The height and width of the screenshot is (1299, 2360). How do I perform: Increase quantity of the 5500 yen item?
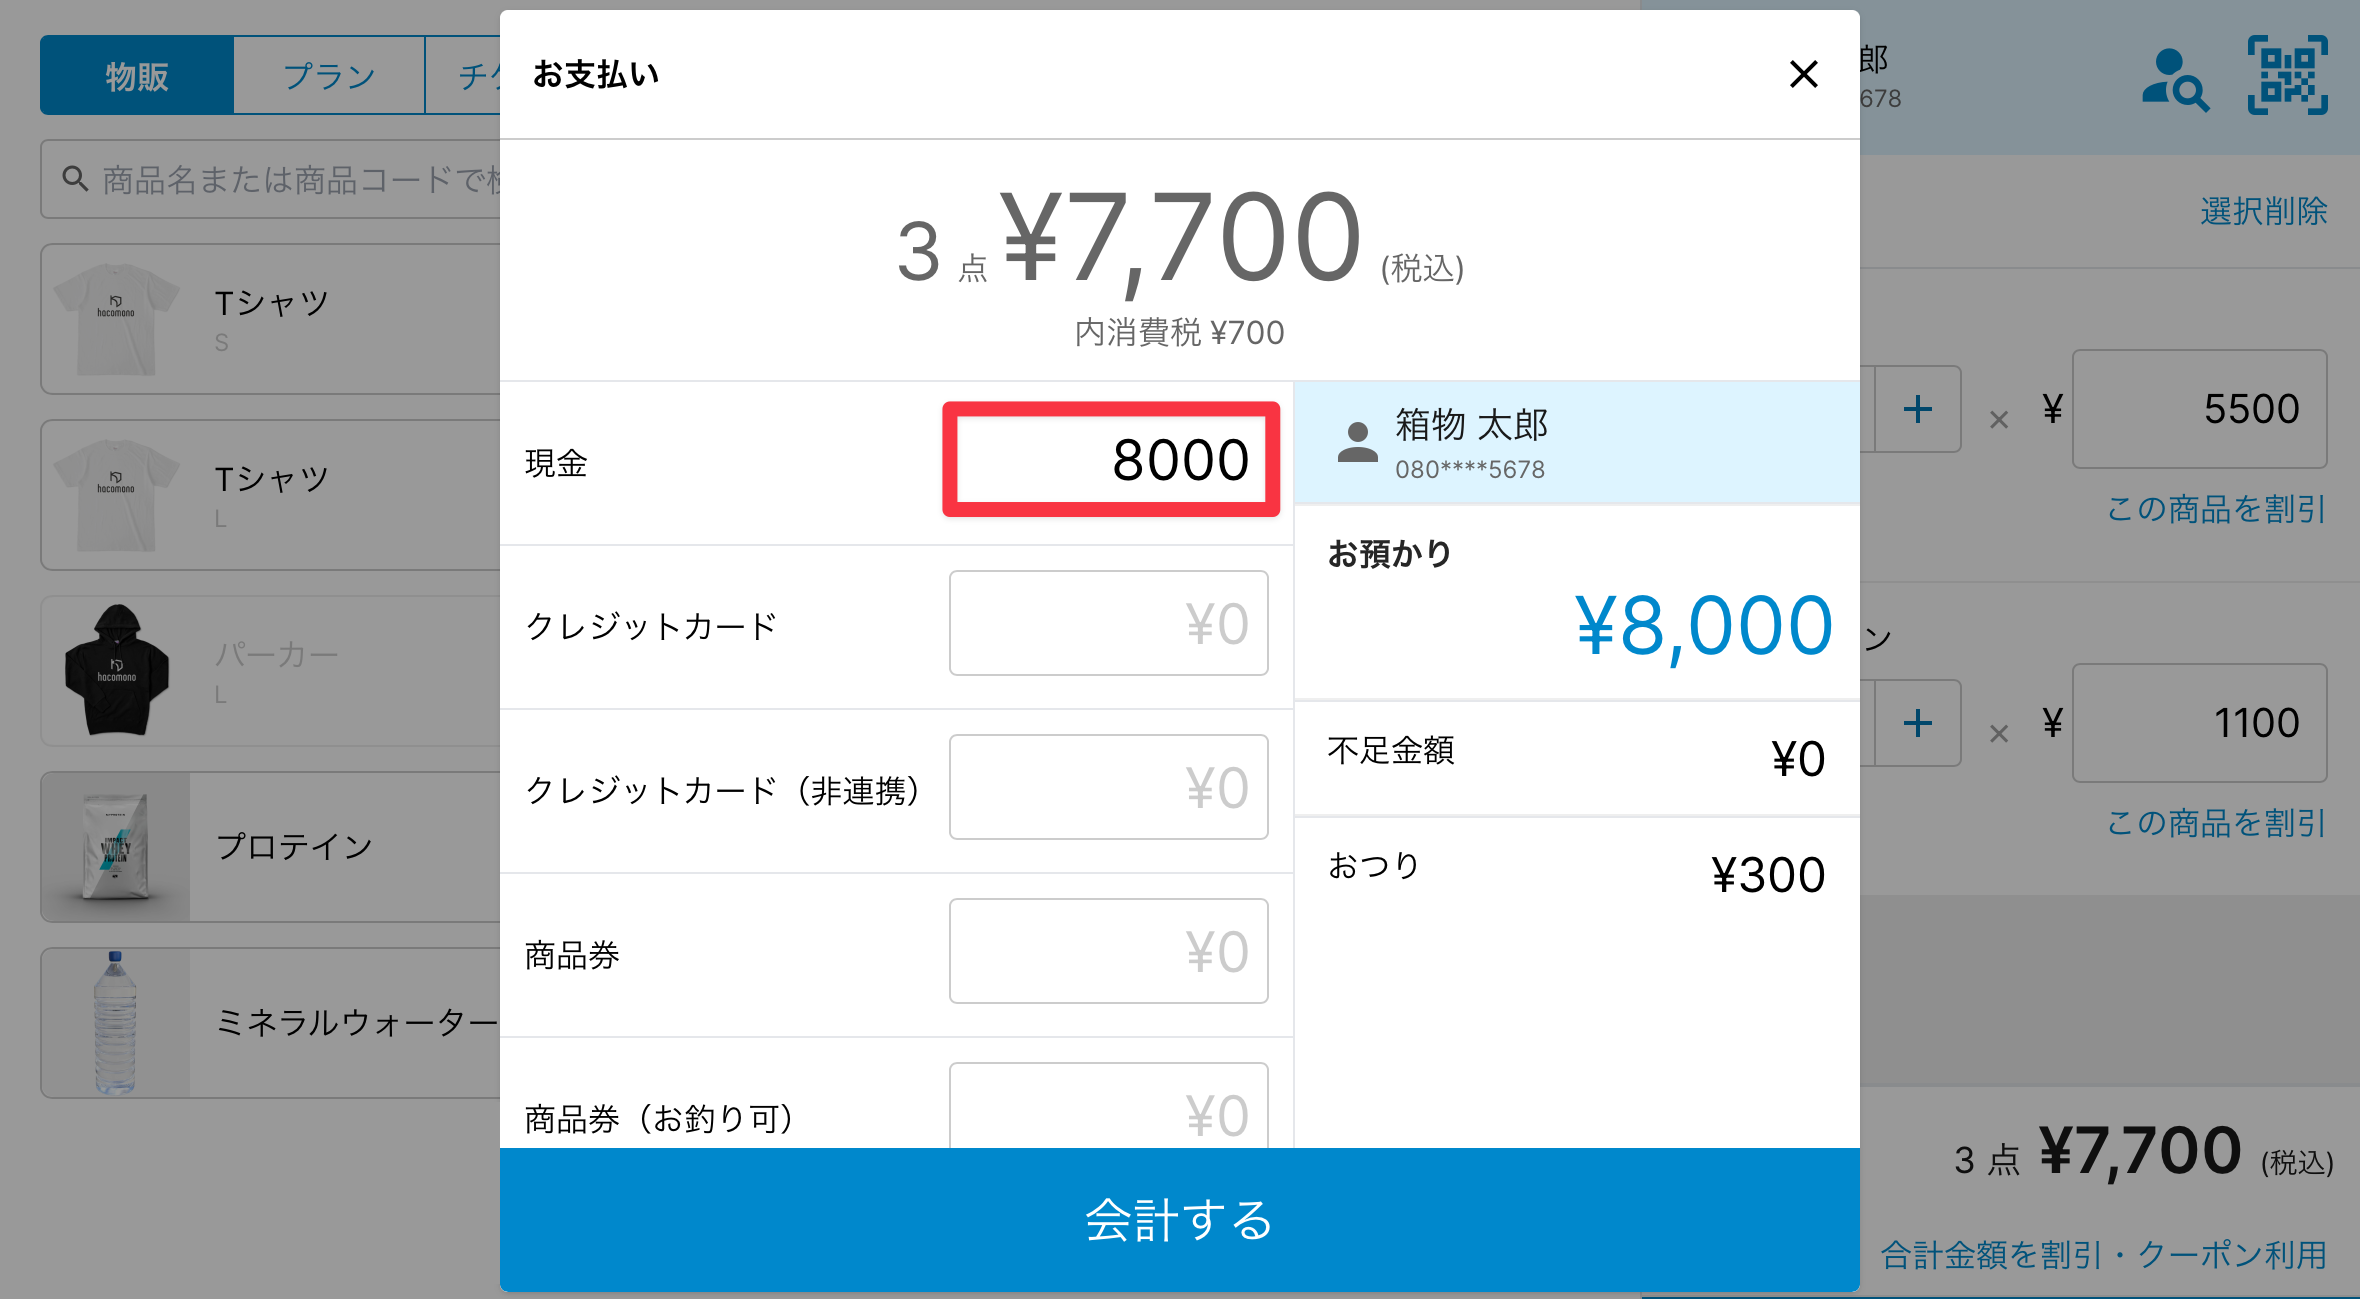coord(1917,409)
